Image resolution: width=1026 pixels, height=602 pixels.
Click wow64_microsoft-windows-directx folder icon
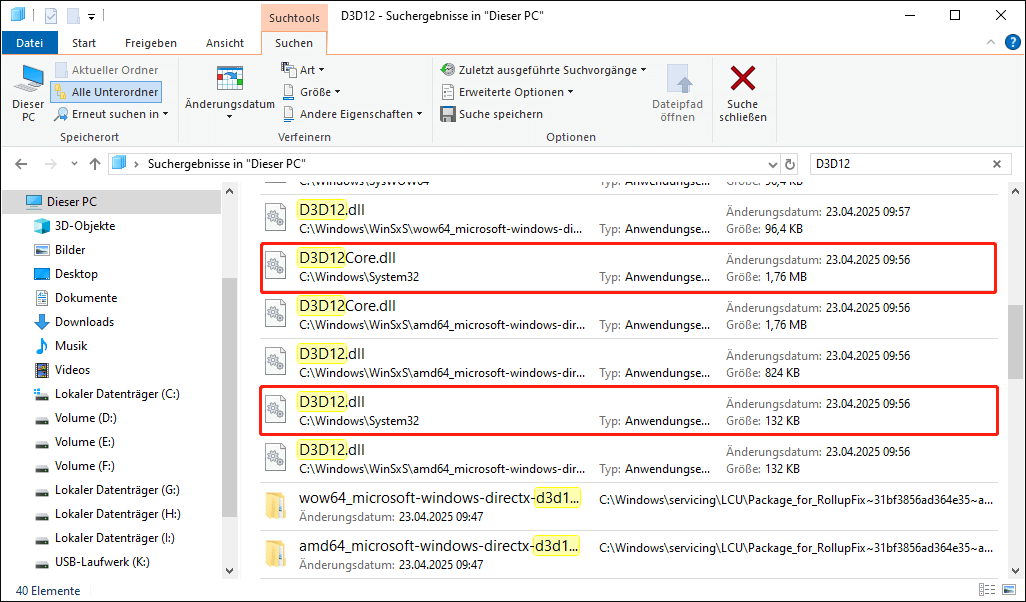click(276, 506)
